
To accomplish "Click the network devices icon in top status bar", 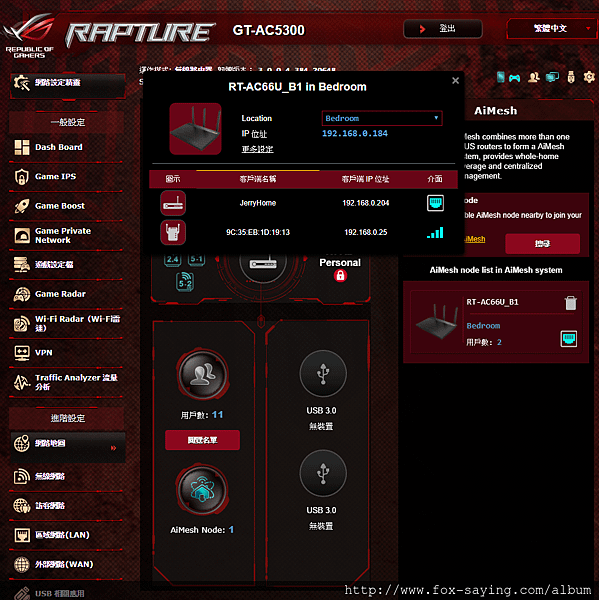I will (x=552, y=78).
